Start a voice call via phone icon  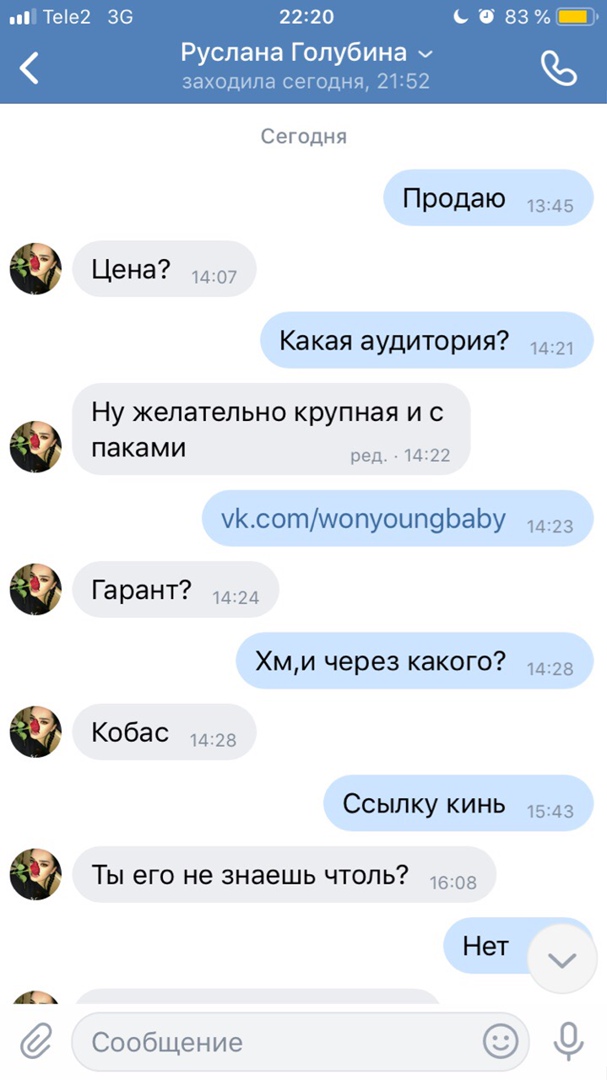coord(559,68)
